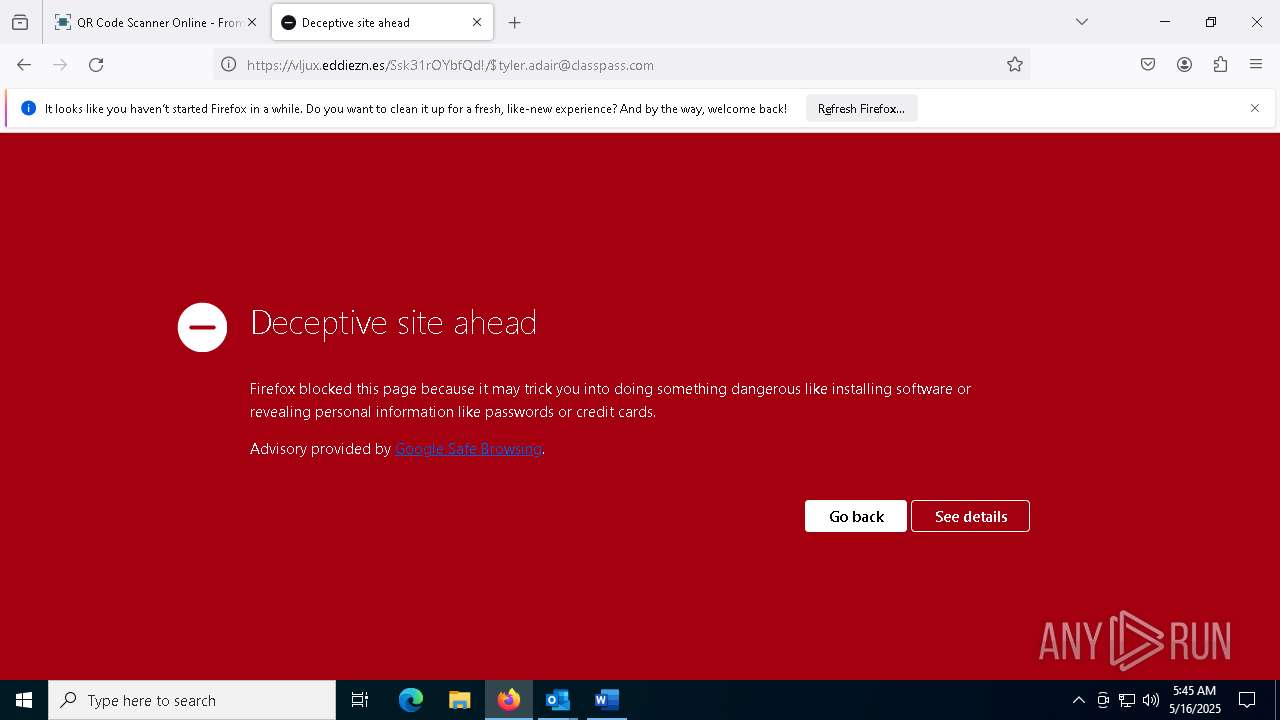Screen dimensions: 1280x720
Task: Restore down the Firefox window
Action: coord(1211,22)
